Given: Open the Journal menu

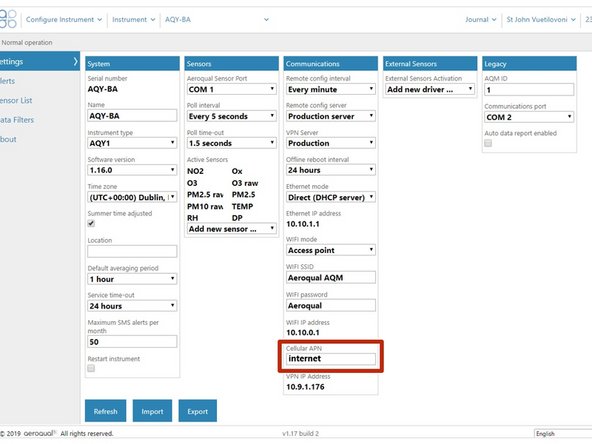Looking at the screenshot, I should [x=480, y=20].
